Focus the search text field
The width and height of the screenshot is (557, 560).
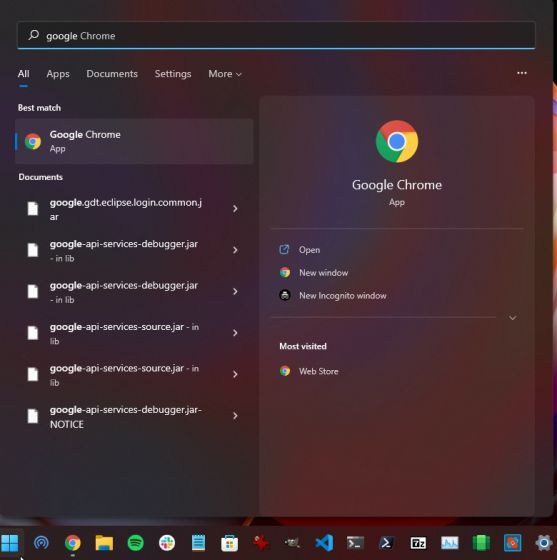tap(276, 35)
